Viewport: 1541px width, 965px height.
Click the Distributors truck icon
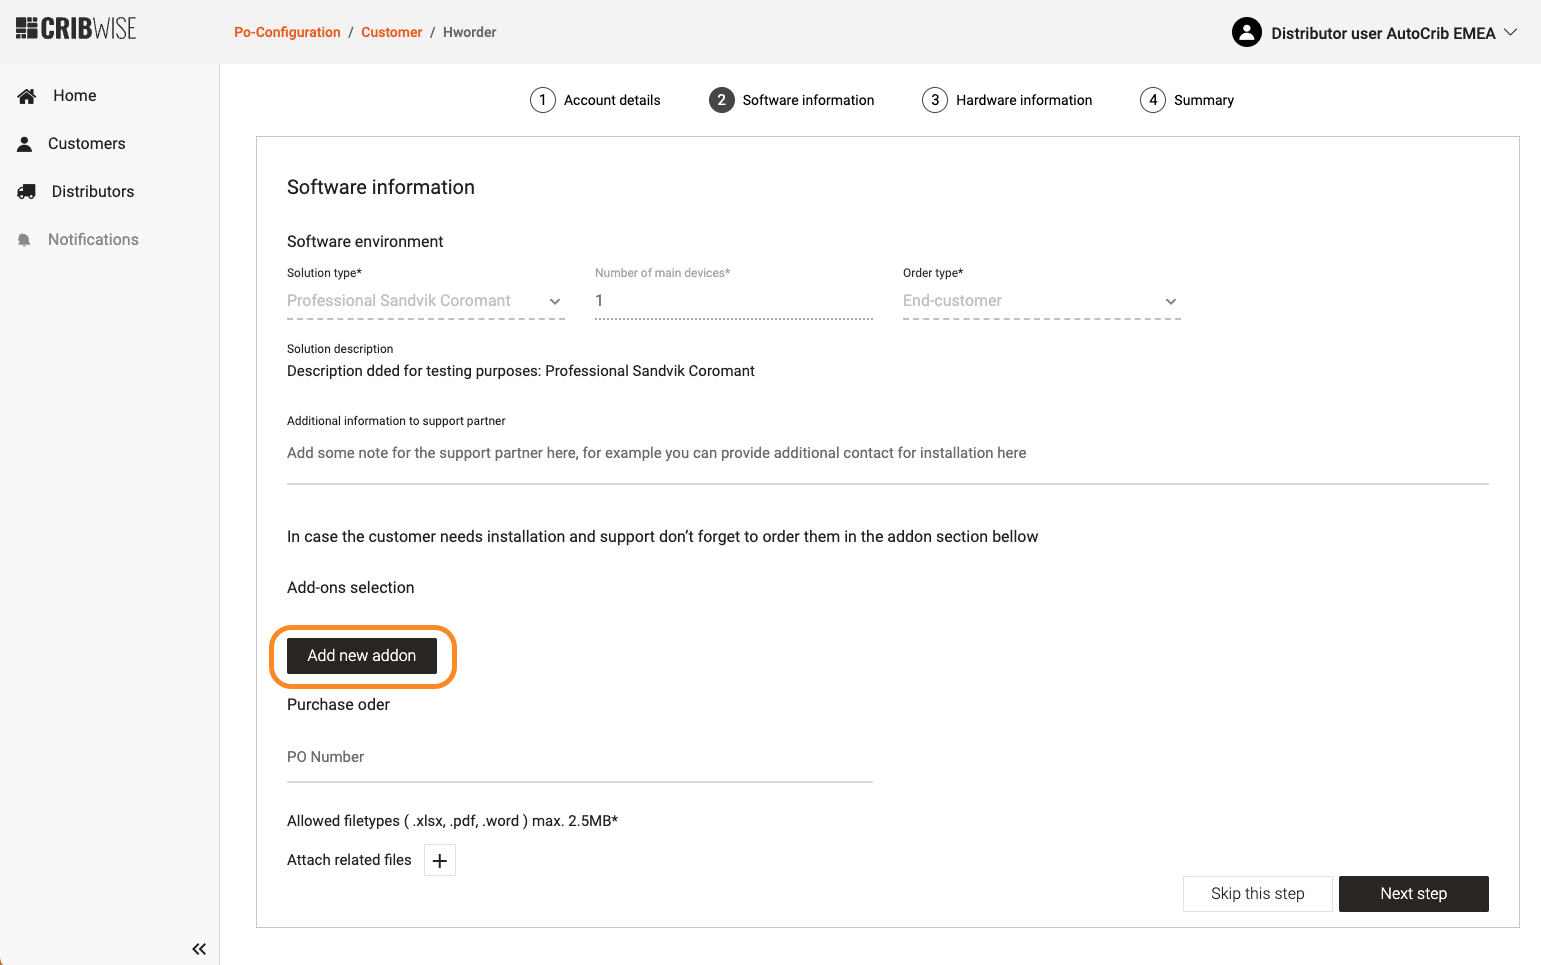coord(27,192)
